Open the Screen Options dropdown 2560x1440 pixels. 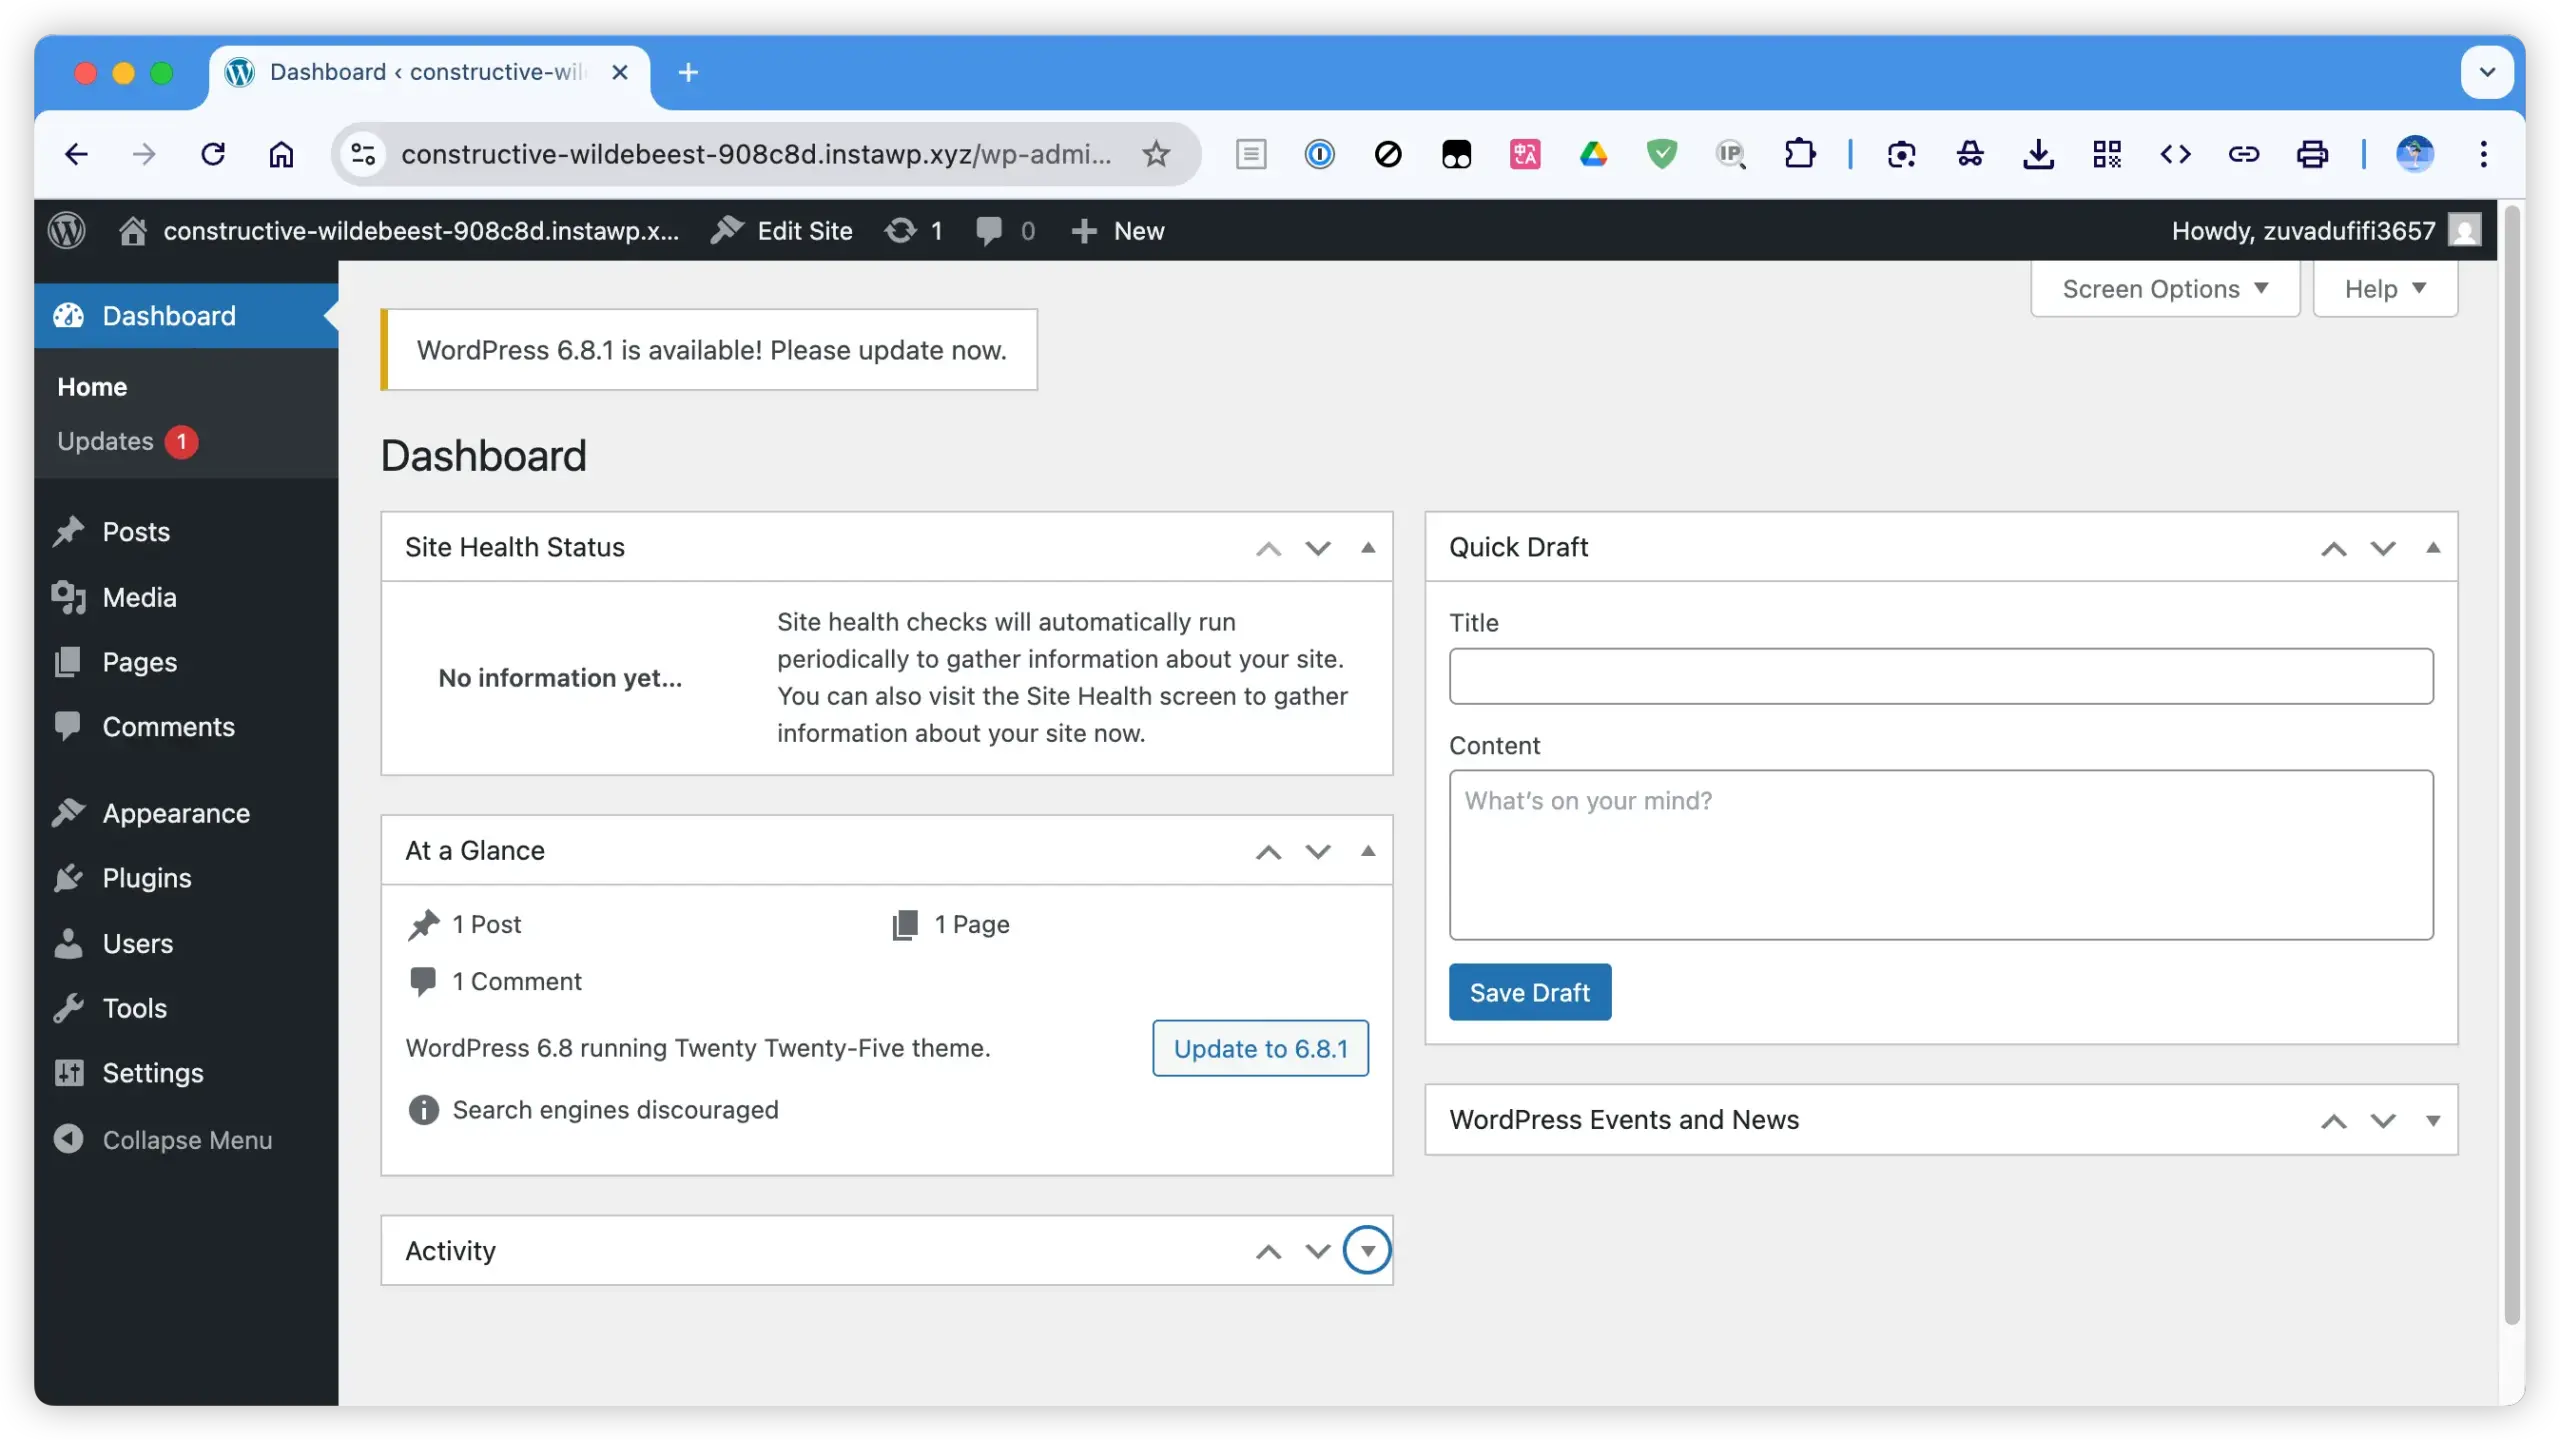coord(2165,289)
